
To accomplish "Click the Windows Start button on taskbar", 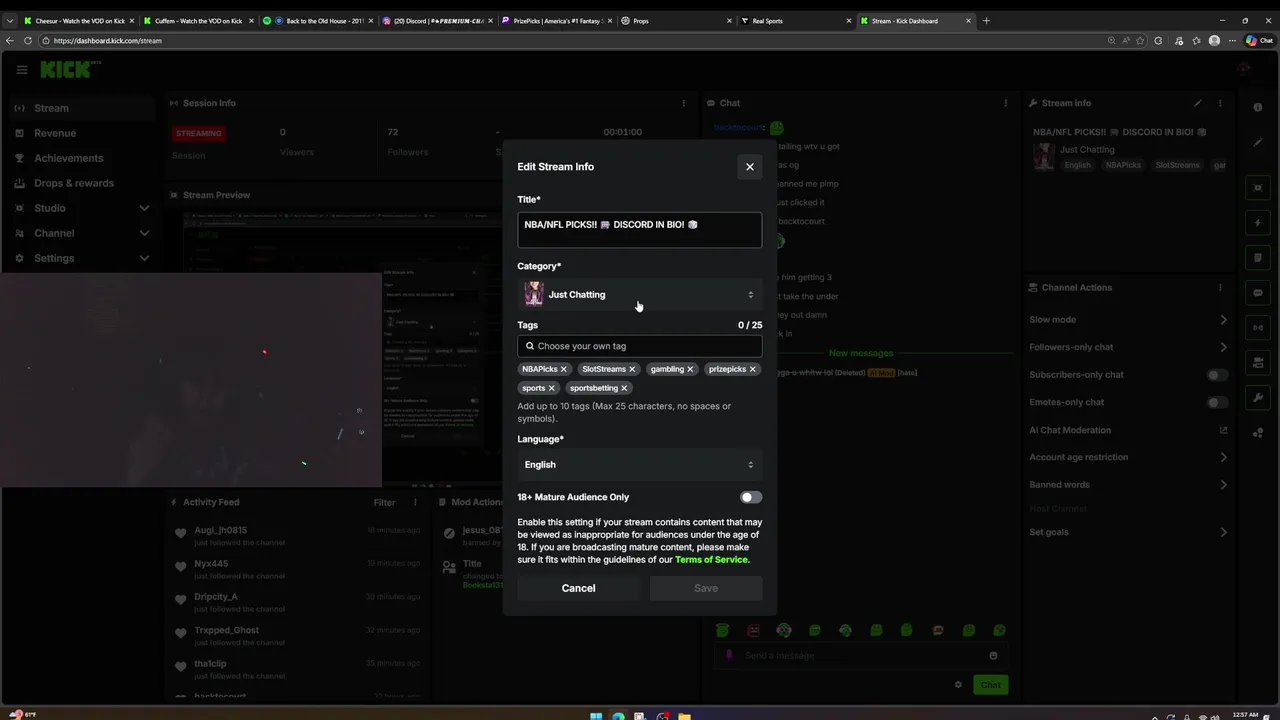I will [596, 715].
